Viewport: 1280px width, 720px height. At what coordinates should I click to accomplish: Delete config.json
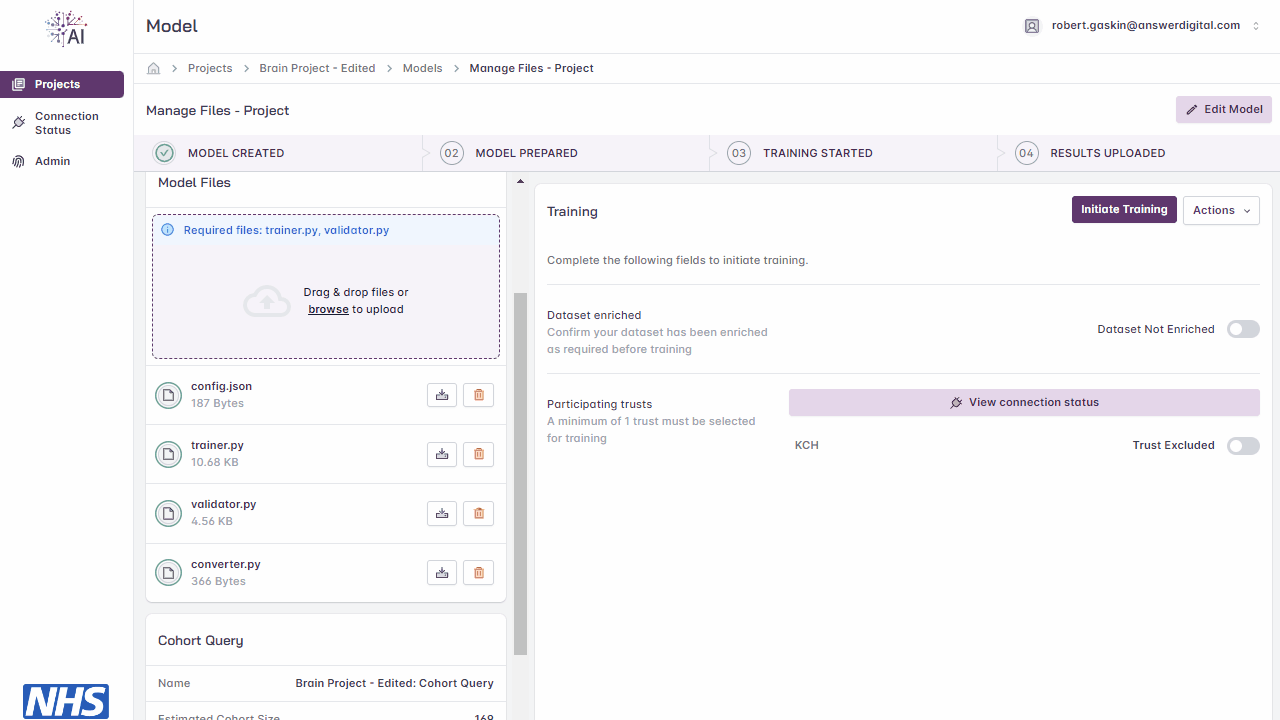[478, 395]
